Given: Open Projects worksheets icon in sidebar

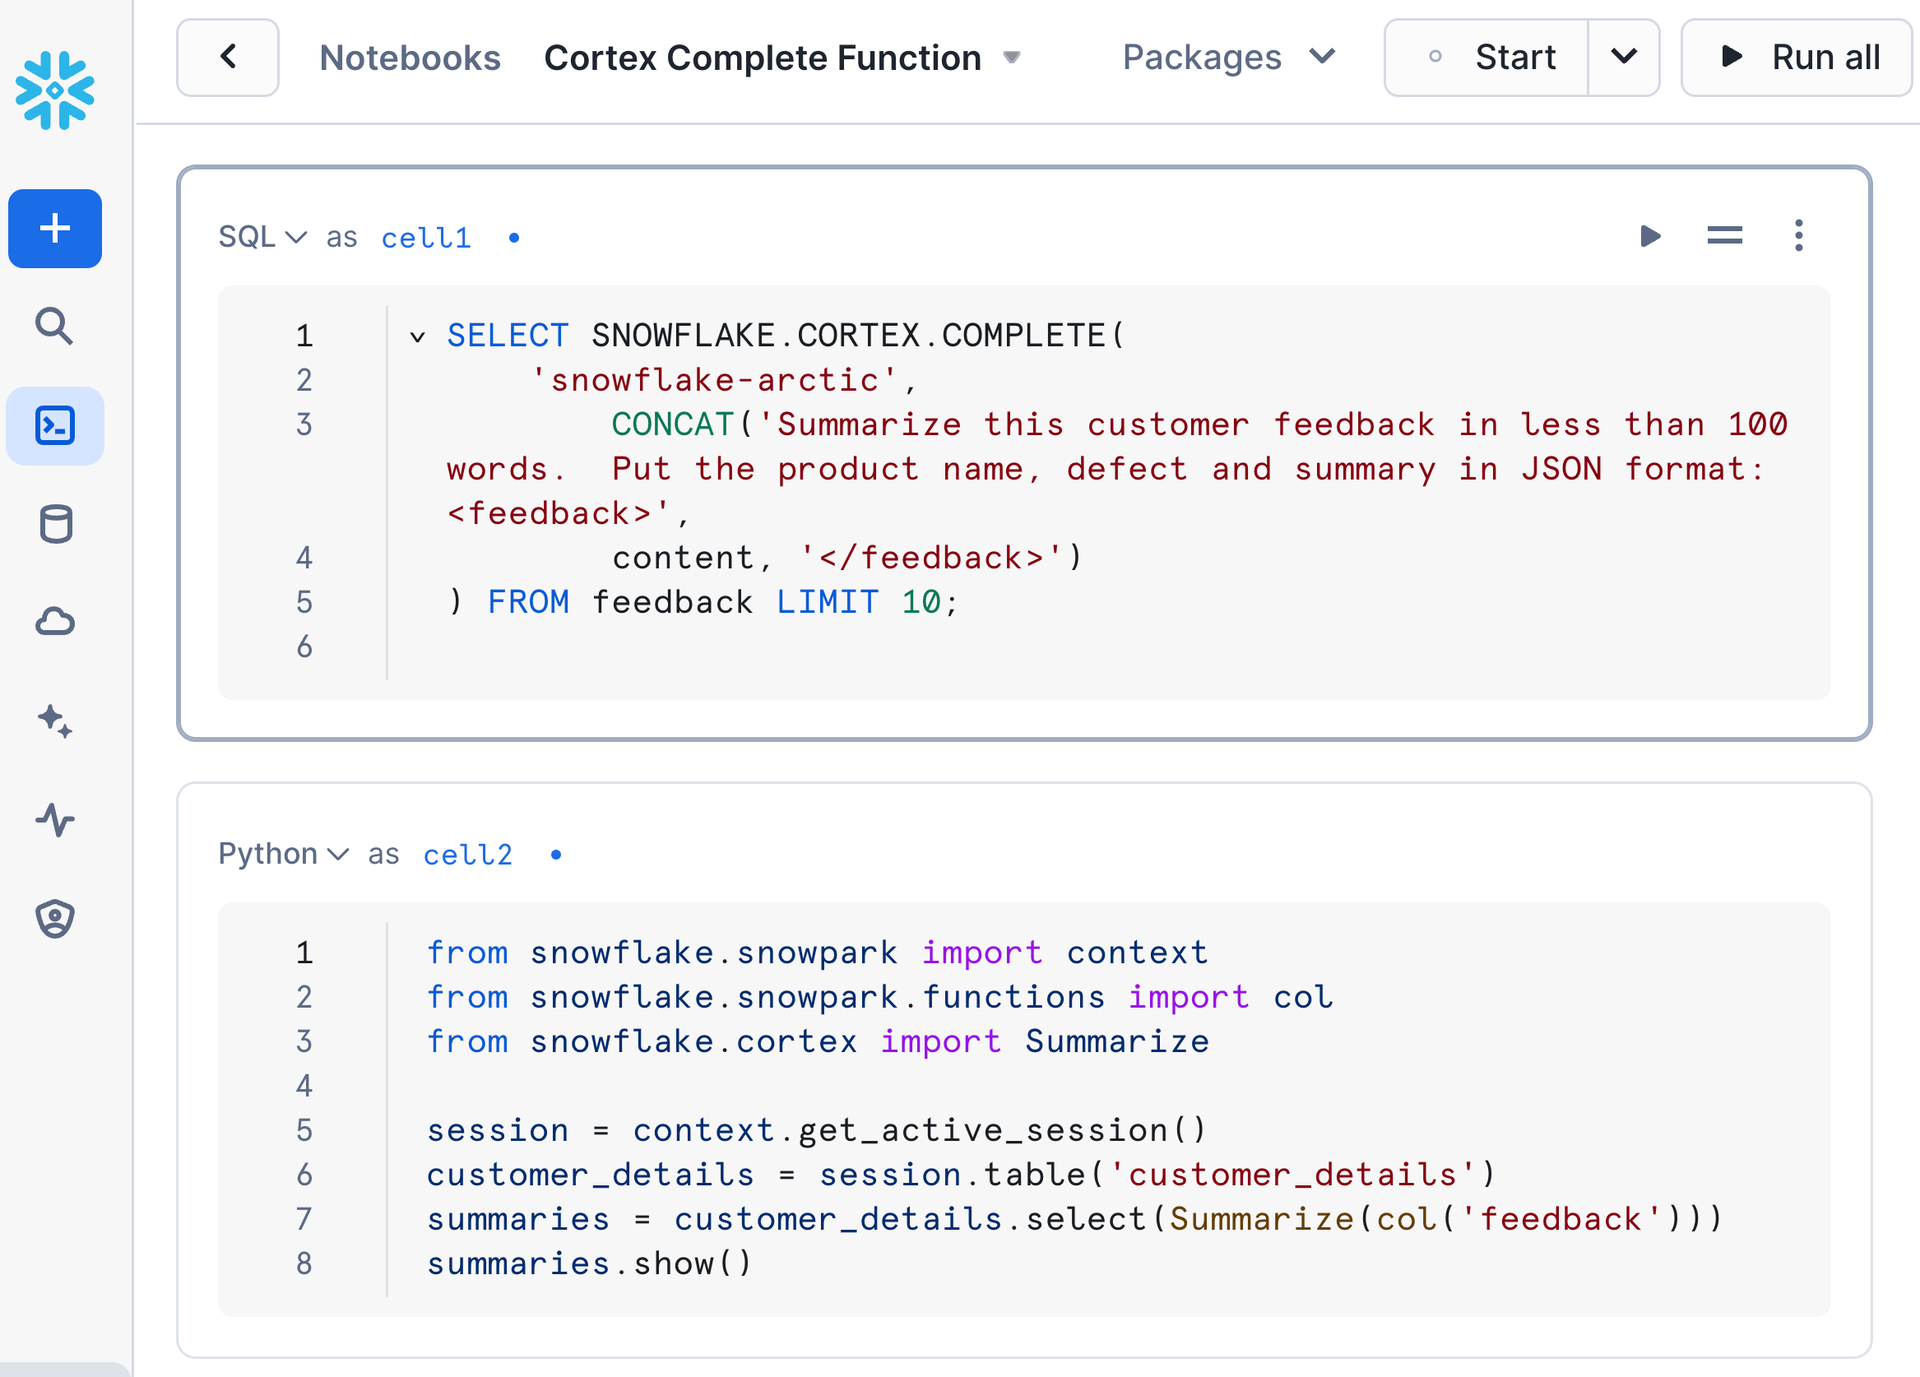Looking at the screenshot, I should point(55,425).
